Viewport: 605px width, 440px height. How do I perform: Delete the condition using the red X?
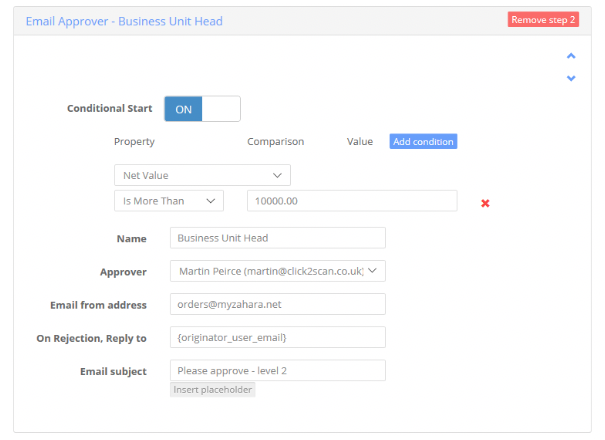[485, 203]
